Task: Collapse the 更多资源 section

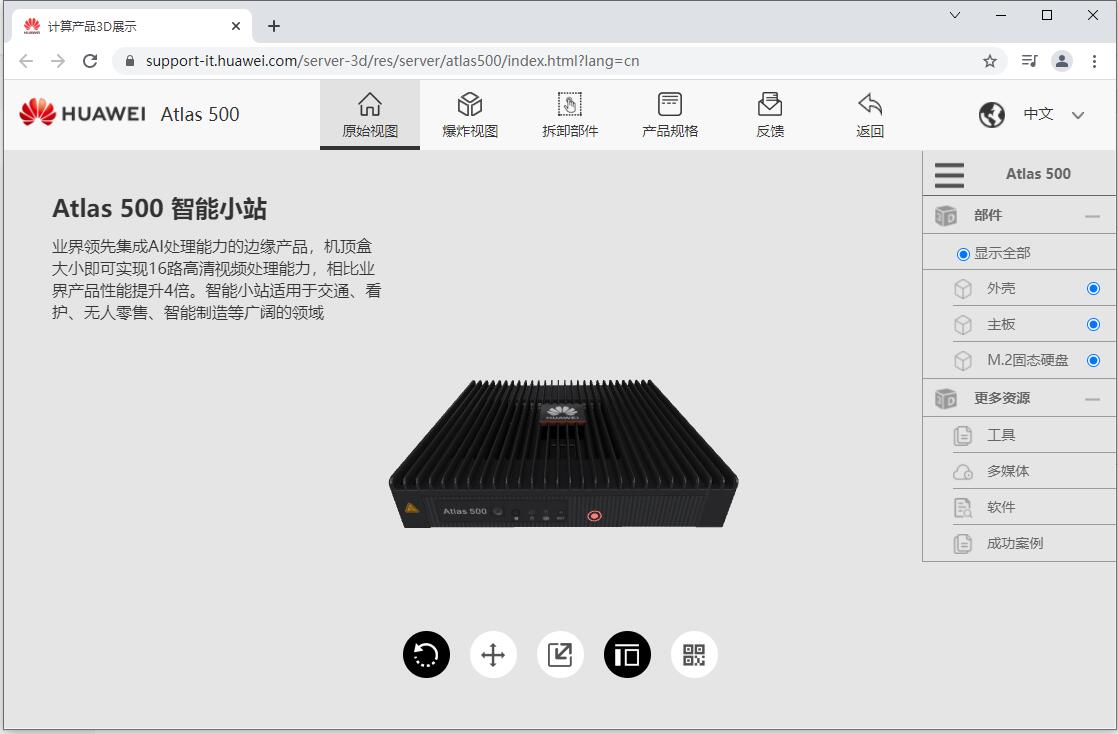Action: pyautogui.click(x=1092, y=399)
